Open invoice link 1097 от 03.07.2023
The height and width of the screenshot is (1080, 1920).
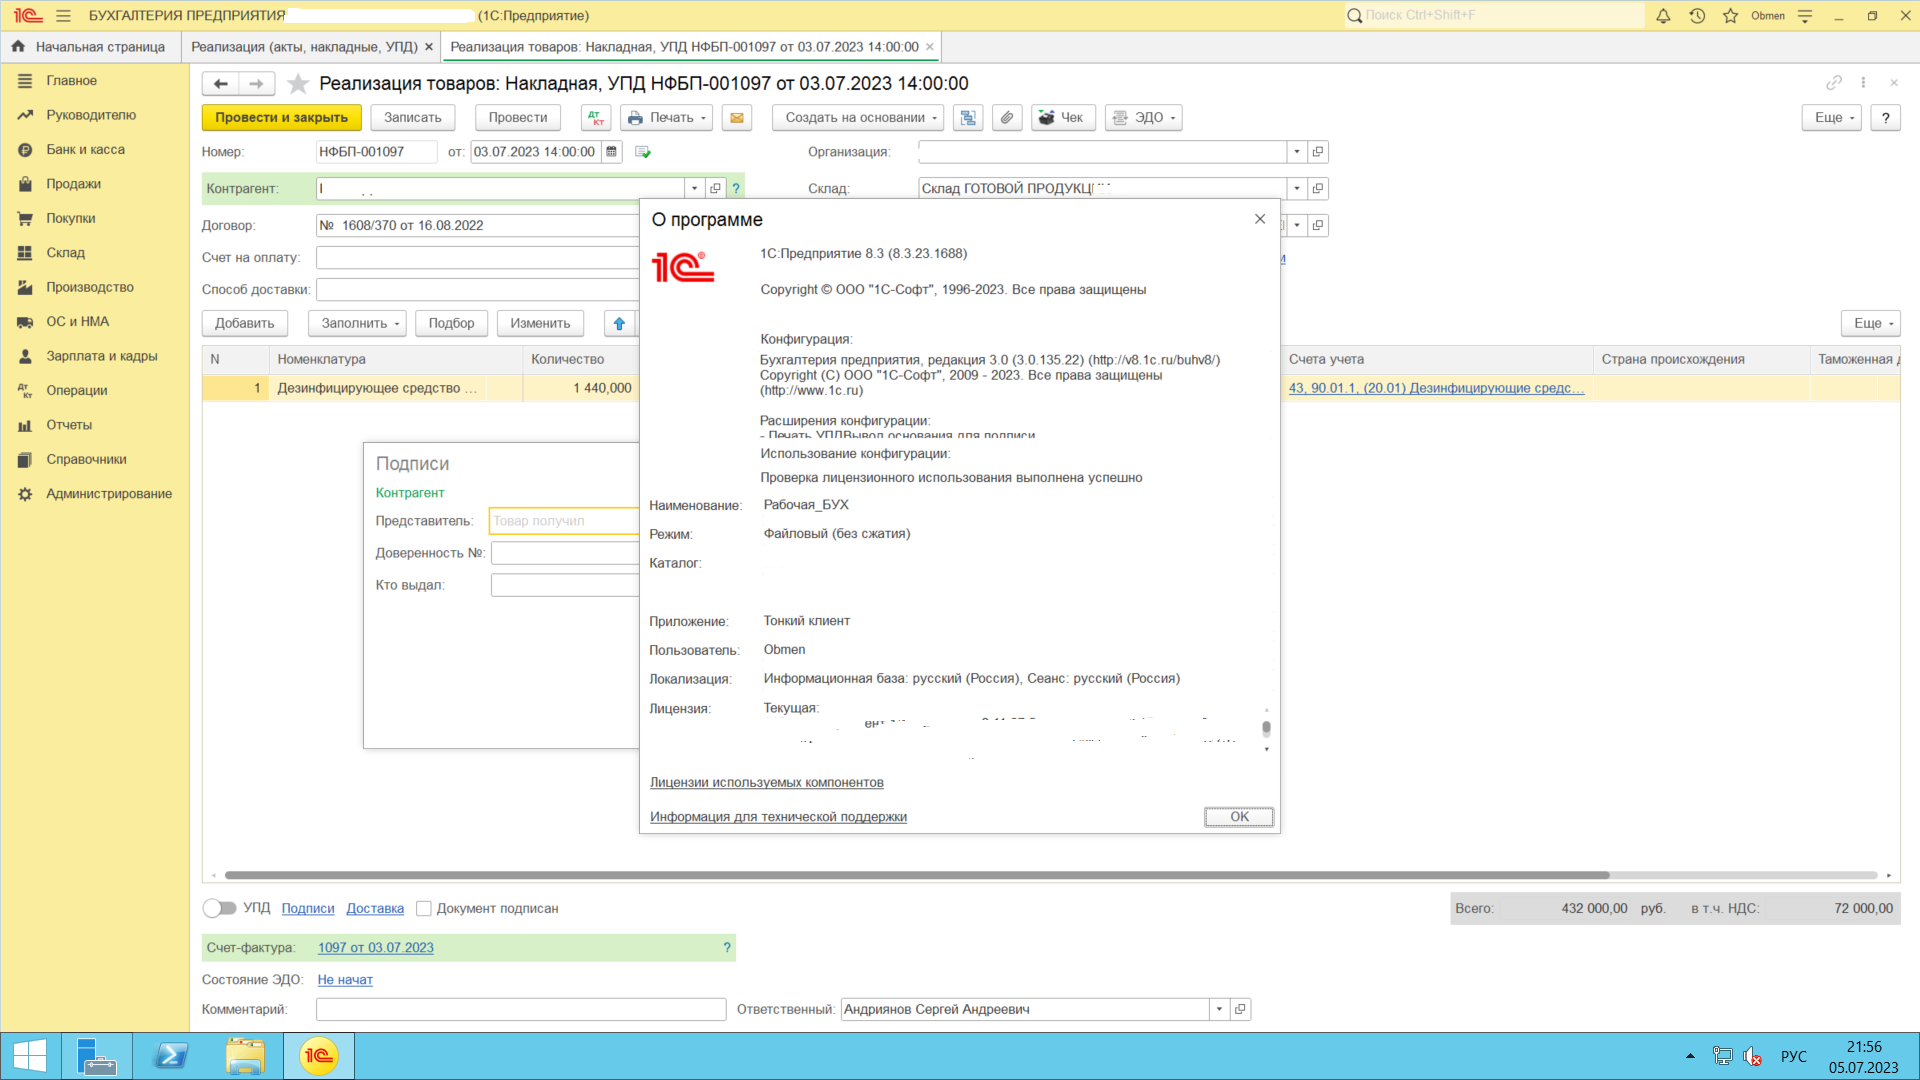[376, 948]
